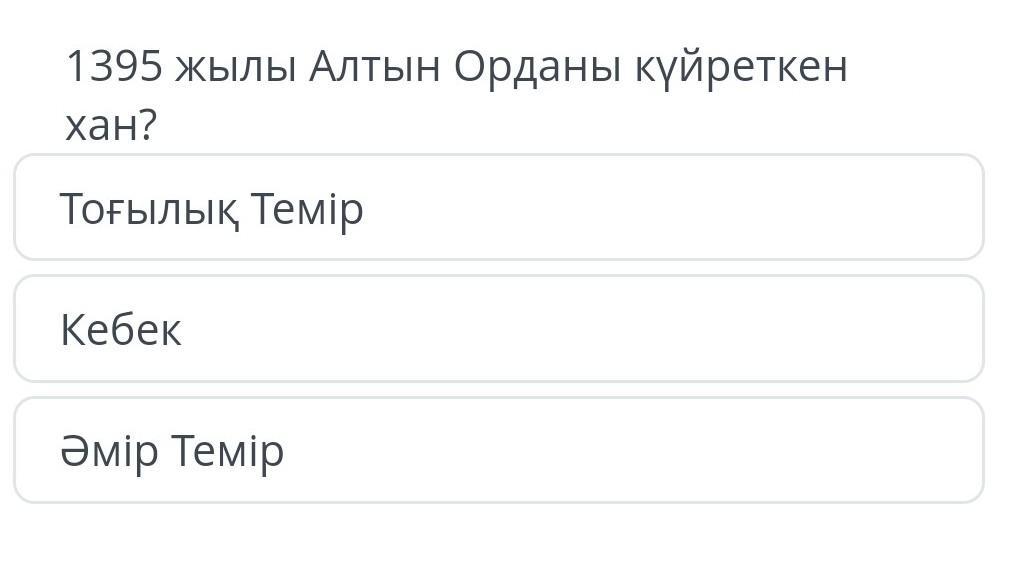
Task: Pick Тоғылық Темір as the khan
Action: point(499,207)
